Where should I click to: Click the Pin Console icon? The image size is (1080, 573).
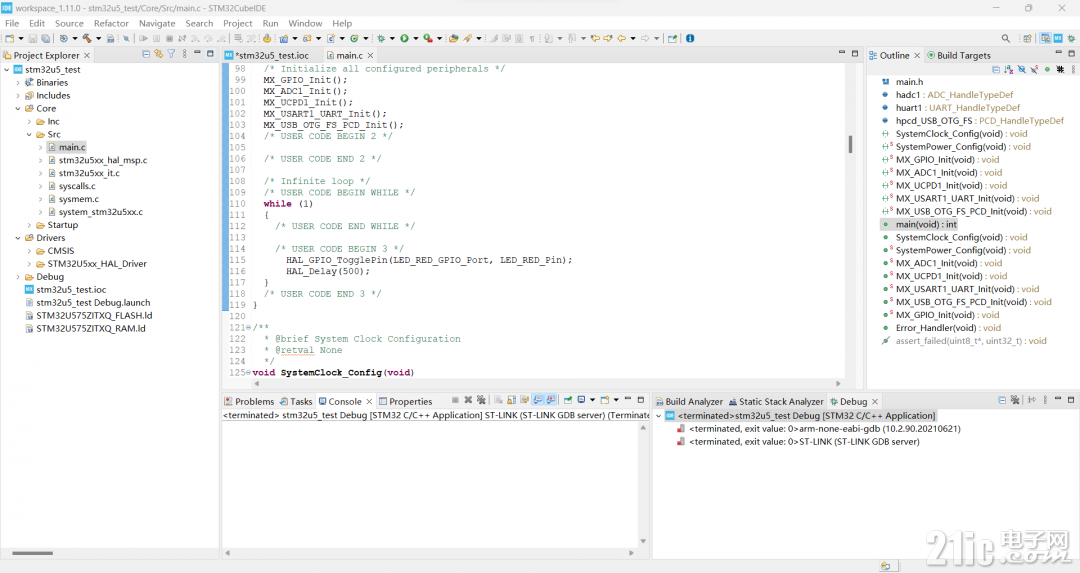[568, 400]
